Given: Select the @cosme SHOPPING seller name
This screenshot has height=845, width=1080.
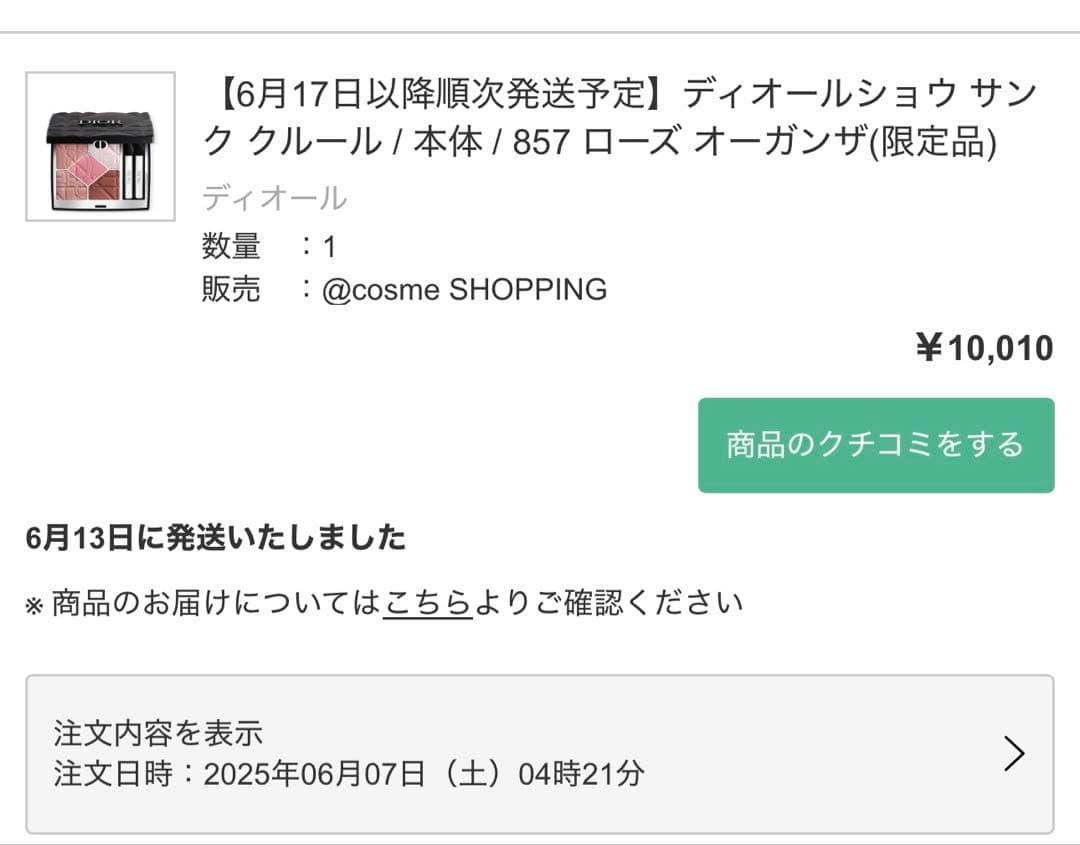Looking at the screenshot, I should pyautogui.click(x=464, y=290).
